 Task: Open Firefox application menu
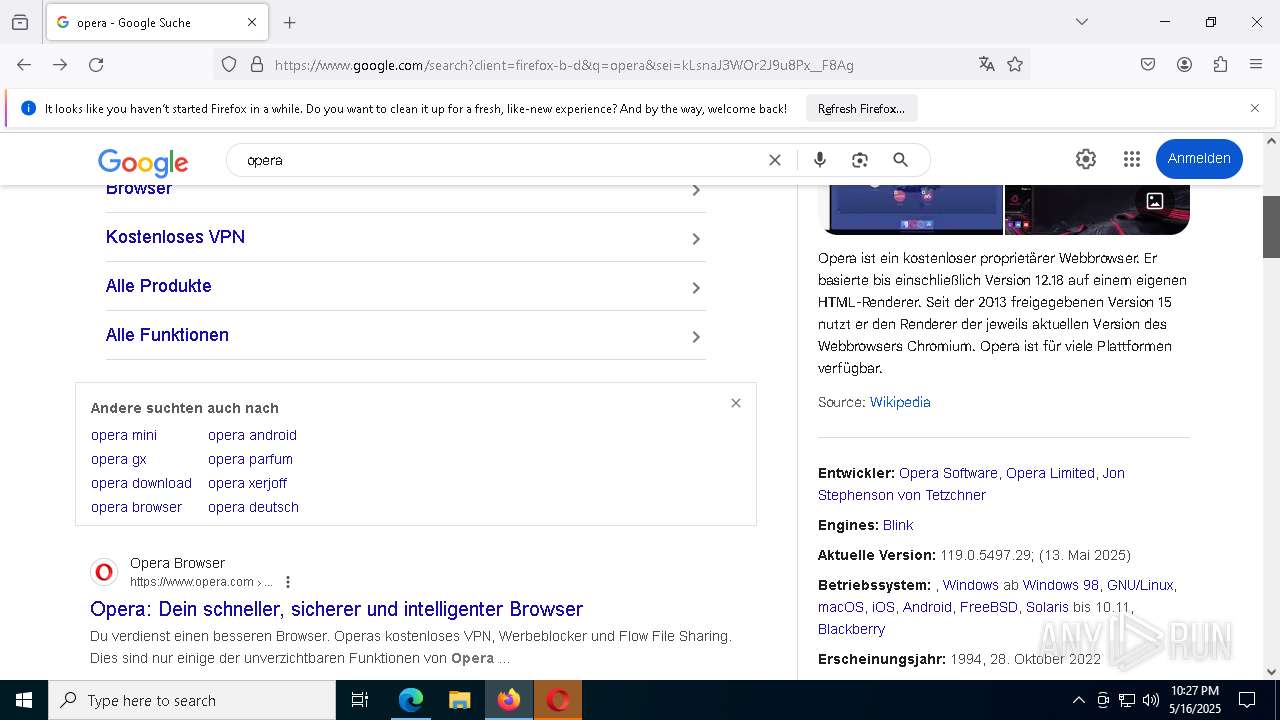pyautogui.click(x=1256, y=64)
